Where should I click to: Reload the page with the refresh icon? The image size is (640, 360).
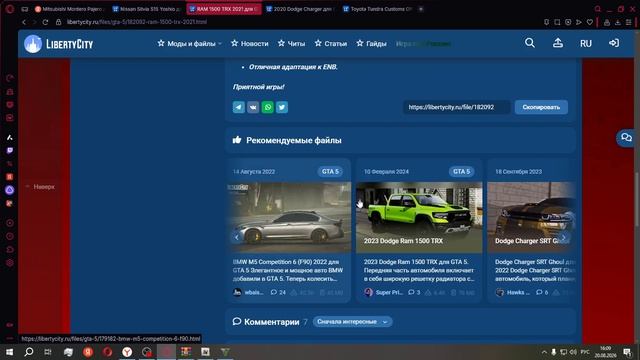coord(45,22)
